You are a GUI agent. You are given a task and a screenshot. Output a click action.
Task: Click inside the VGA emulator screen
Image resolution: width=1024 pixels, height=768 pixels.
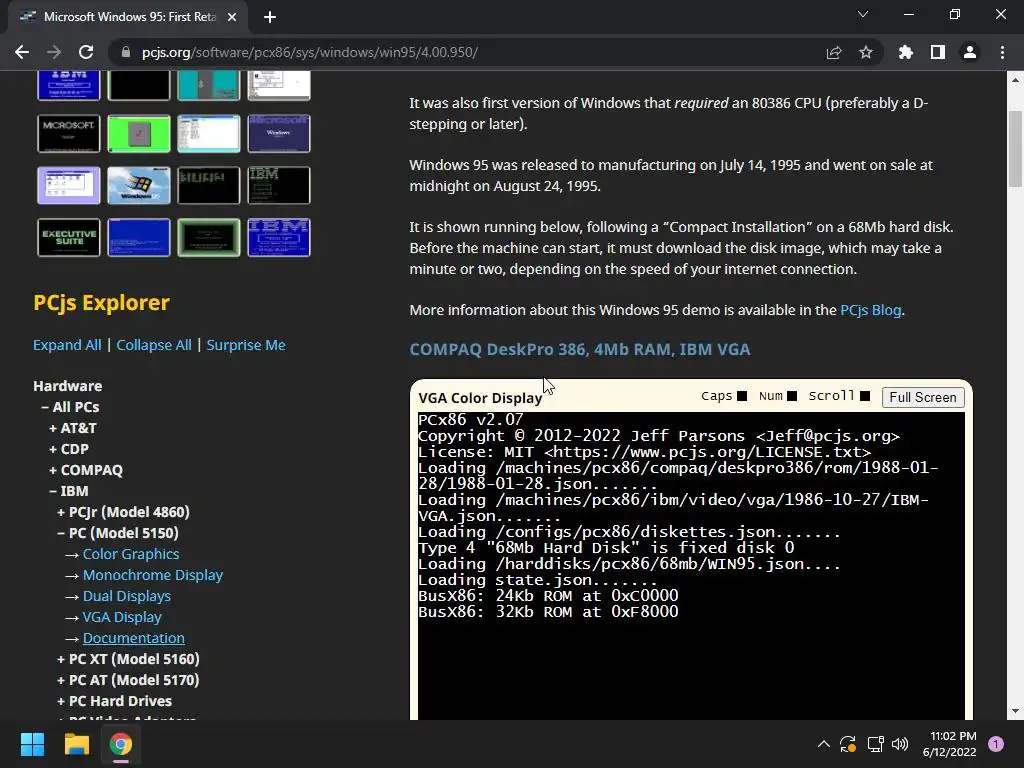click(691, 566)
